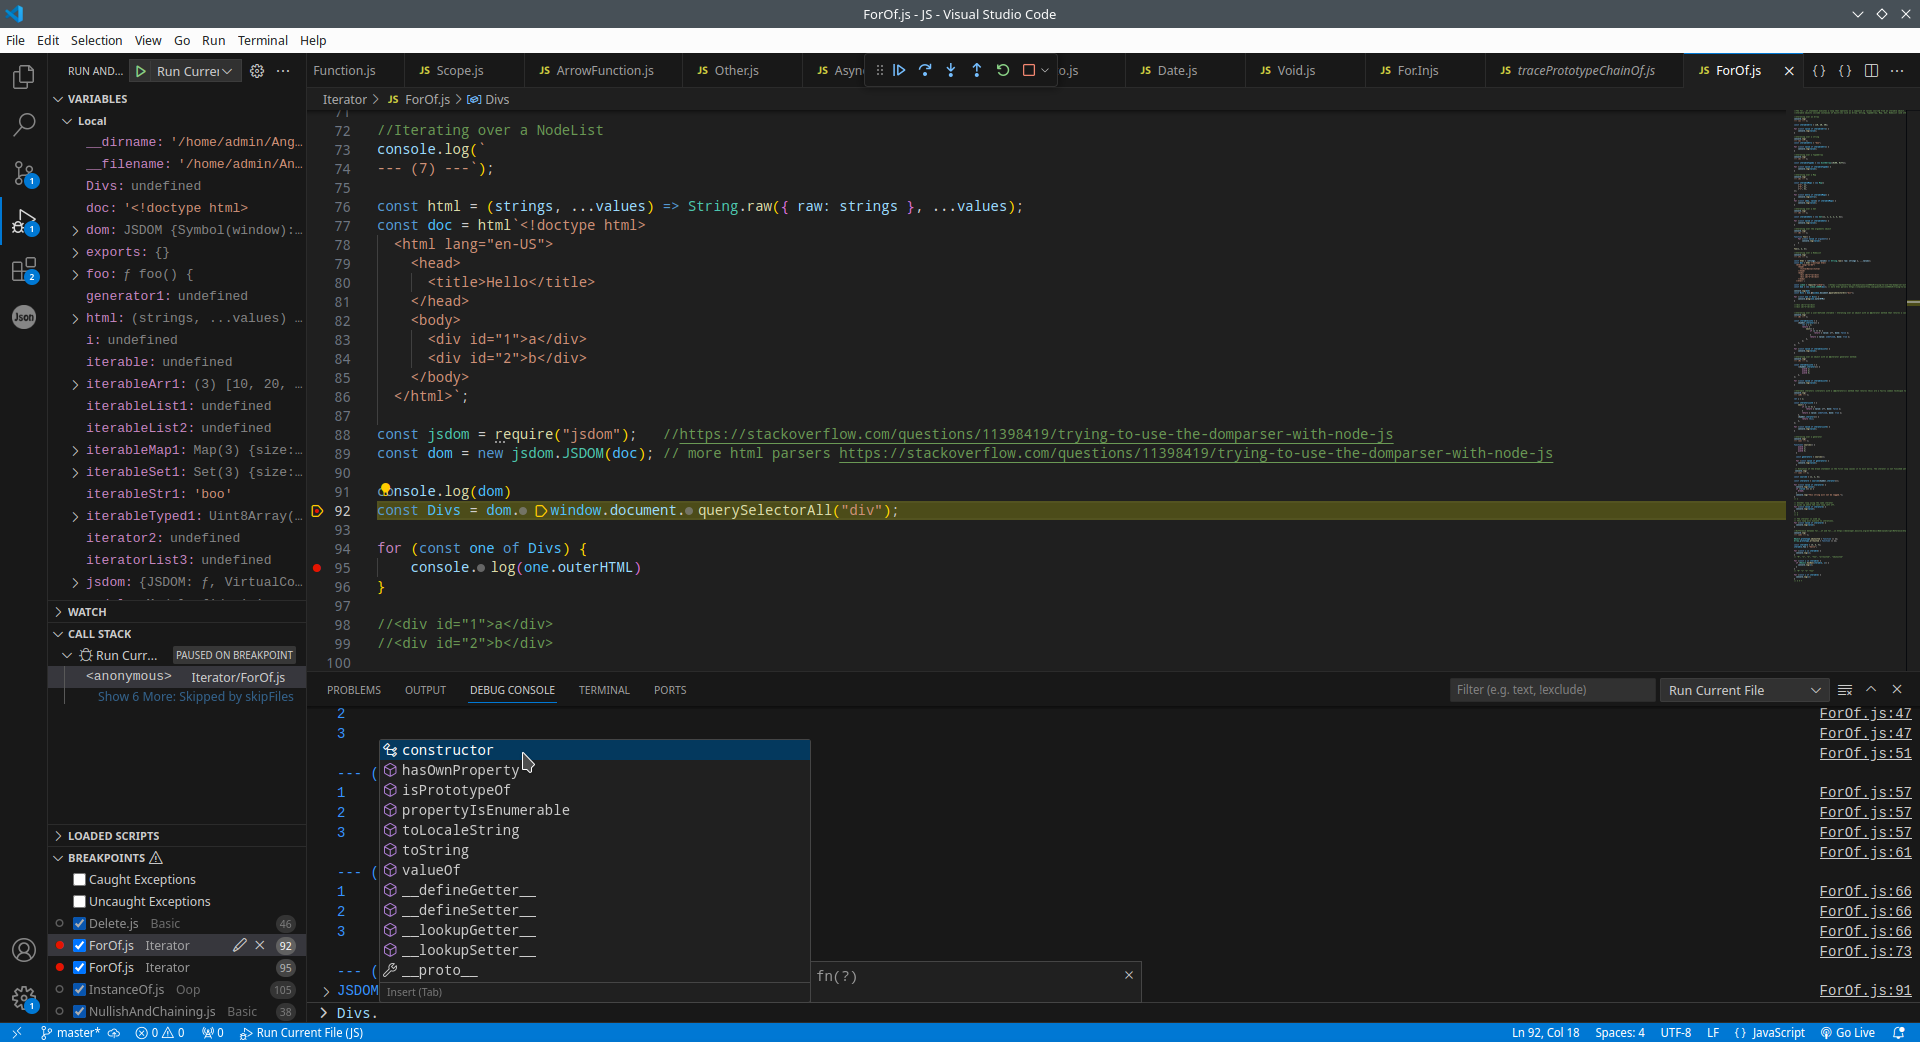
Task: Open the Terminal menu in menu bar
Action: tap(262, 40)
